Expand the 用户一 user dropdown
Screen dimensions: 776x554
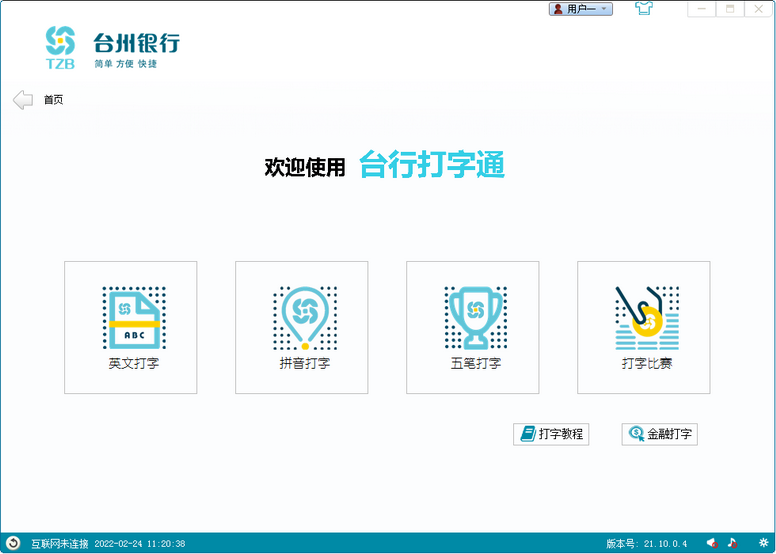(x=581, y=9)
